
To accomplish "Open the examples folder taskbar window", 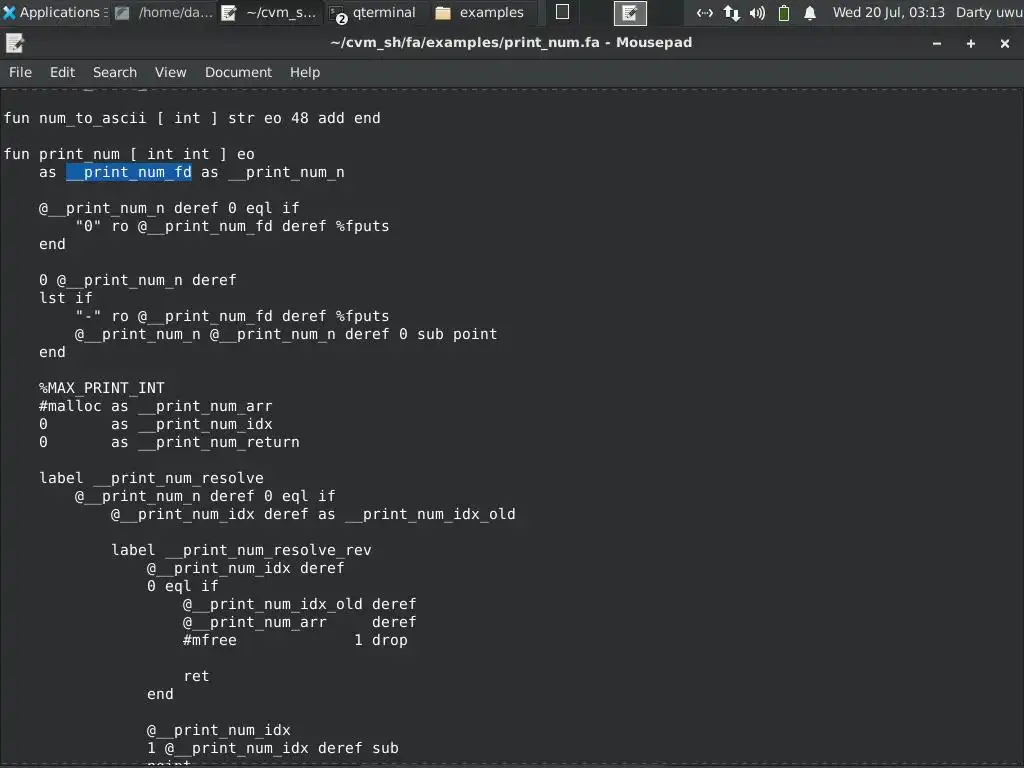I will click(479, 12).
